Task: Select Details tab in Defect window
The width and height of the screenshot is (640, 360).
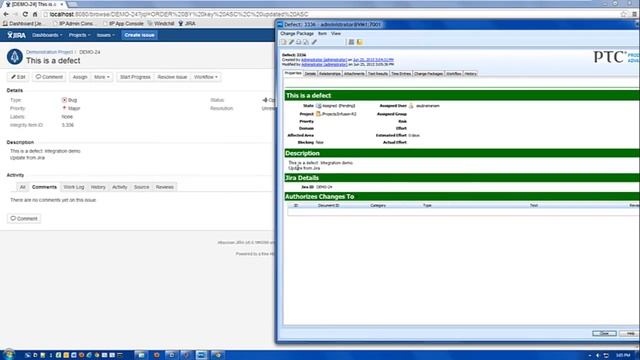Action: tap(310, 74)
